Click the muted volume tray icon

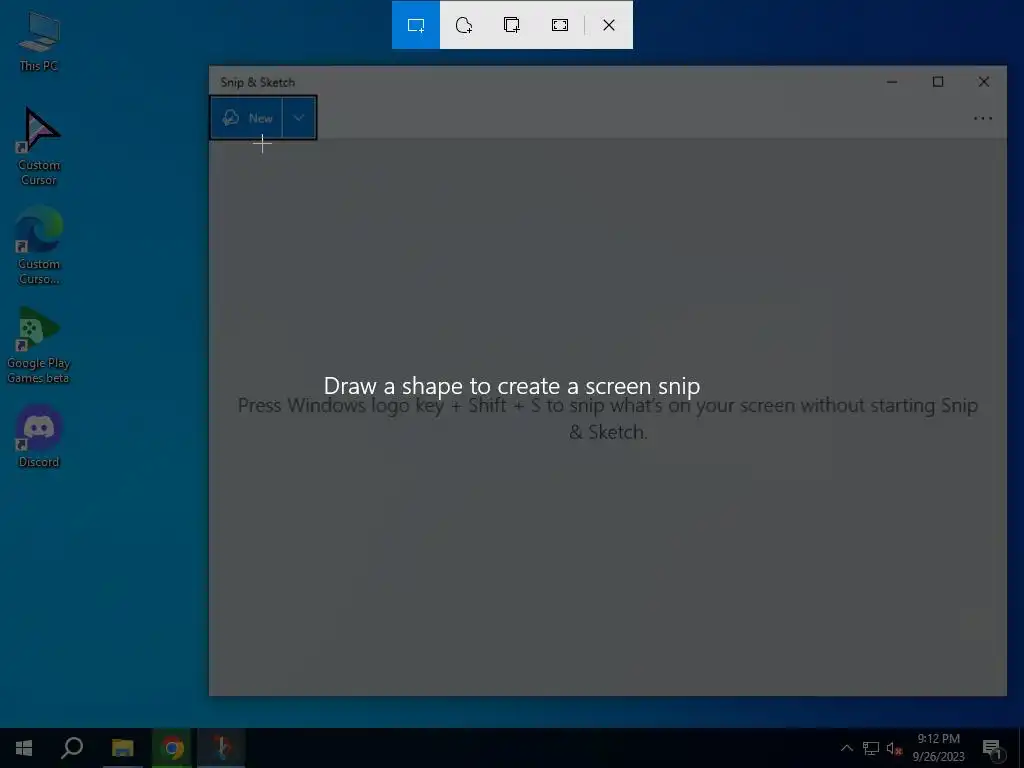(894, 748)
